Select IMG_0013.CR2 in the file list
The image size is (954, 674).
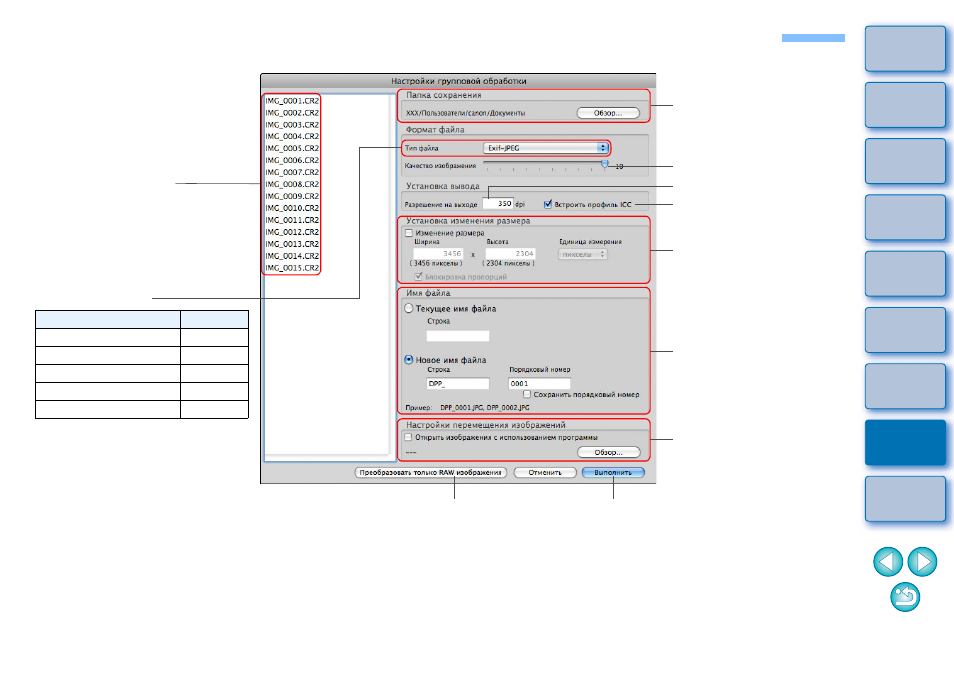292,244
